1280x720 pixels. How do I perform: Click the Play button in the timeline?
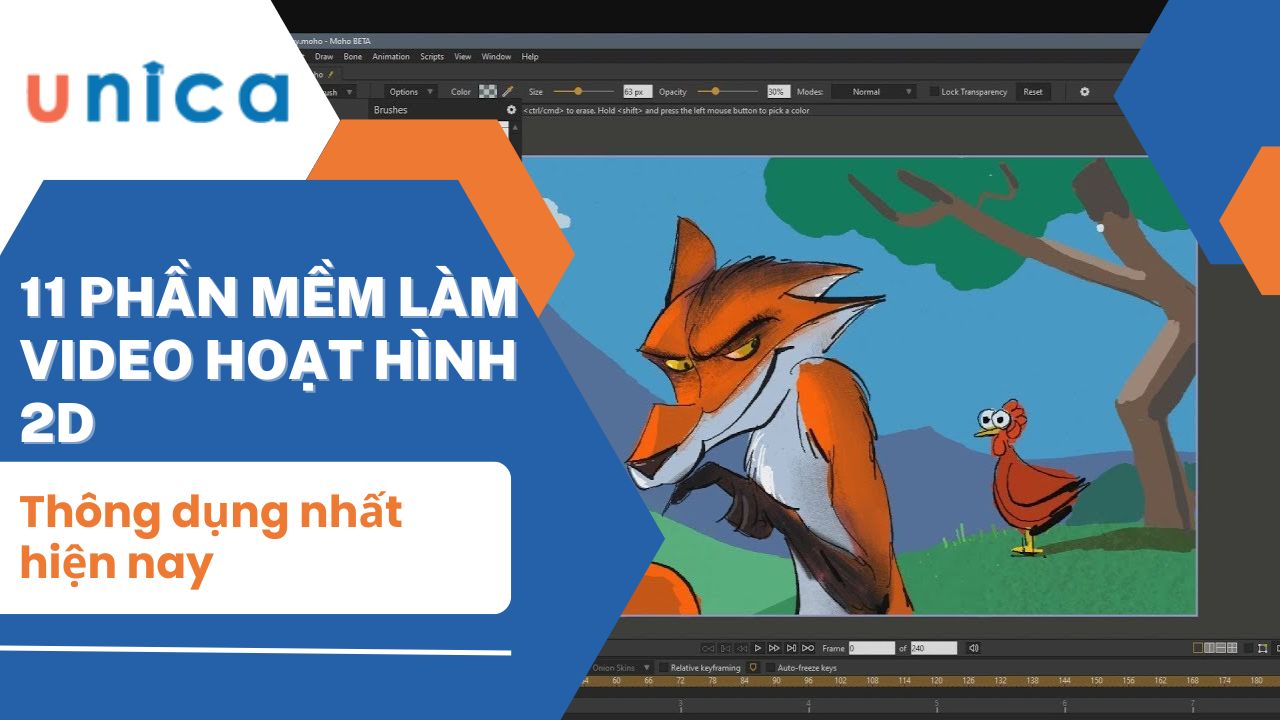tap(758, 648)
